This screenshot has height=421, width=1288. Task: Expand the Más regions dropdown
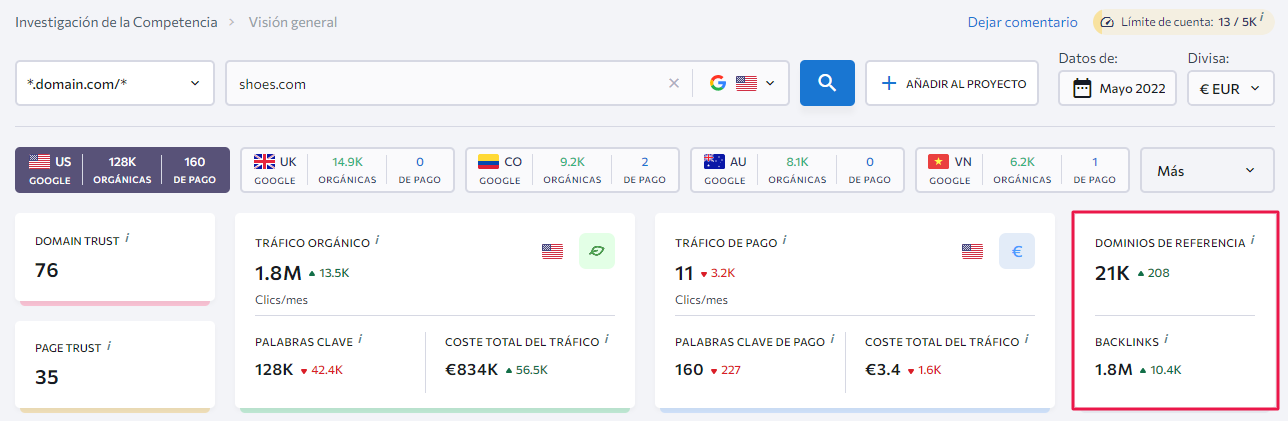(1207, 170)
